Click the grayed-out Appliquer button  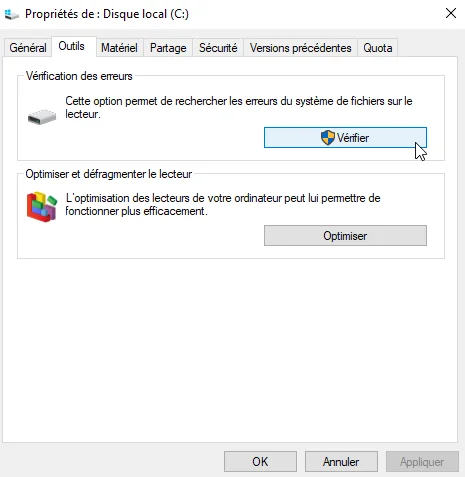point(422,462)
